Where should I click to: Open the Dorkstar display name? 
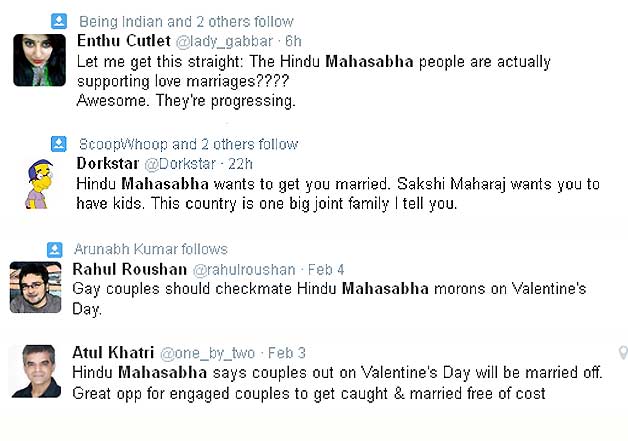click(x=108, y=163)
